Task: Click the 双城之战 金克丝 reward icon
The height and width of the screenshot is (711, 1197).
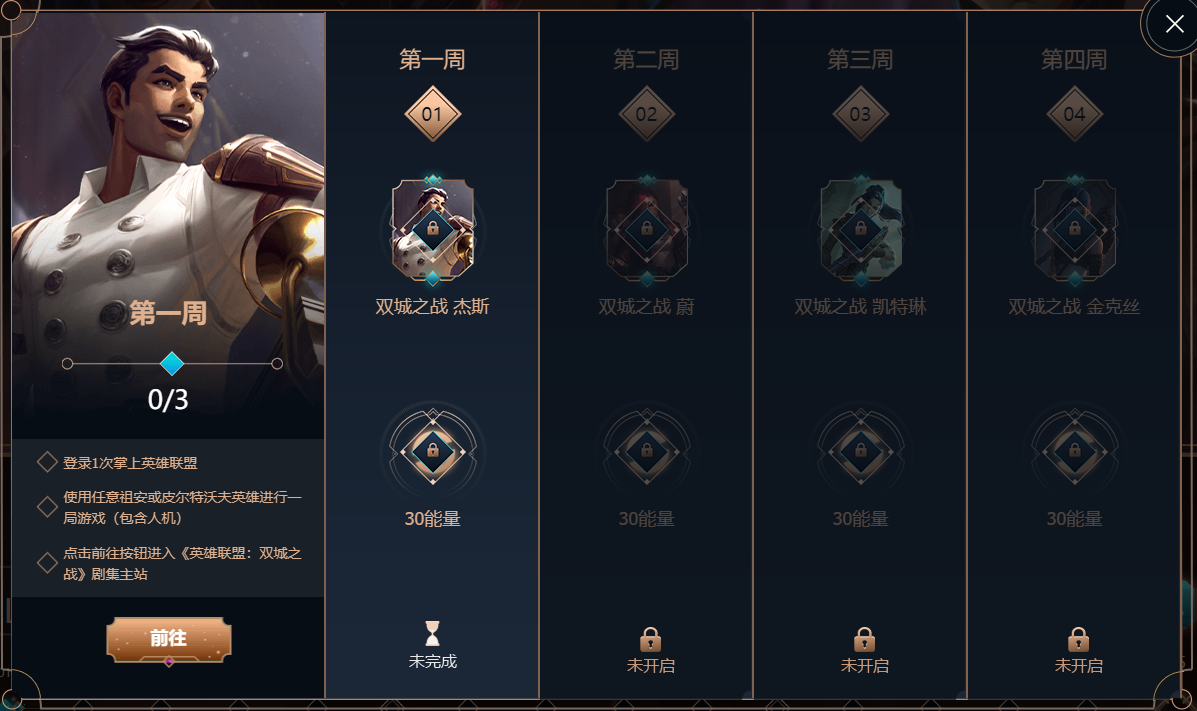Action: [x=1074, y=230]
